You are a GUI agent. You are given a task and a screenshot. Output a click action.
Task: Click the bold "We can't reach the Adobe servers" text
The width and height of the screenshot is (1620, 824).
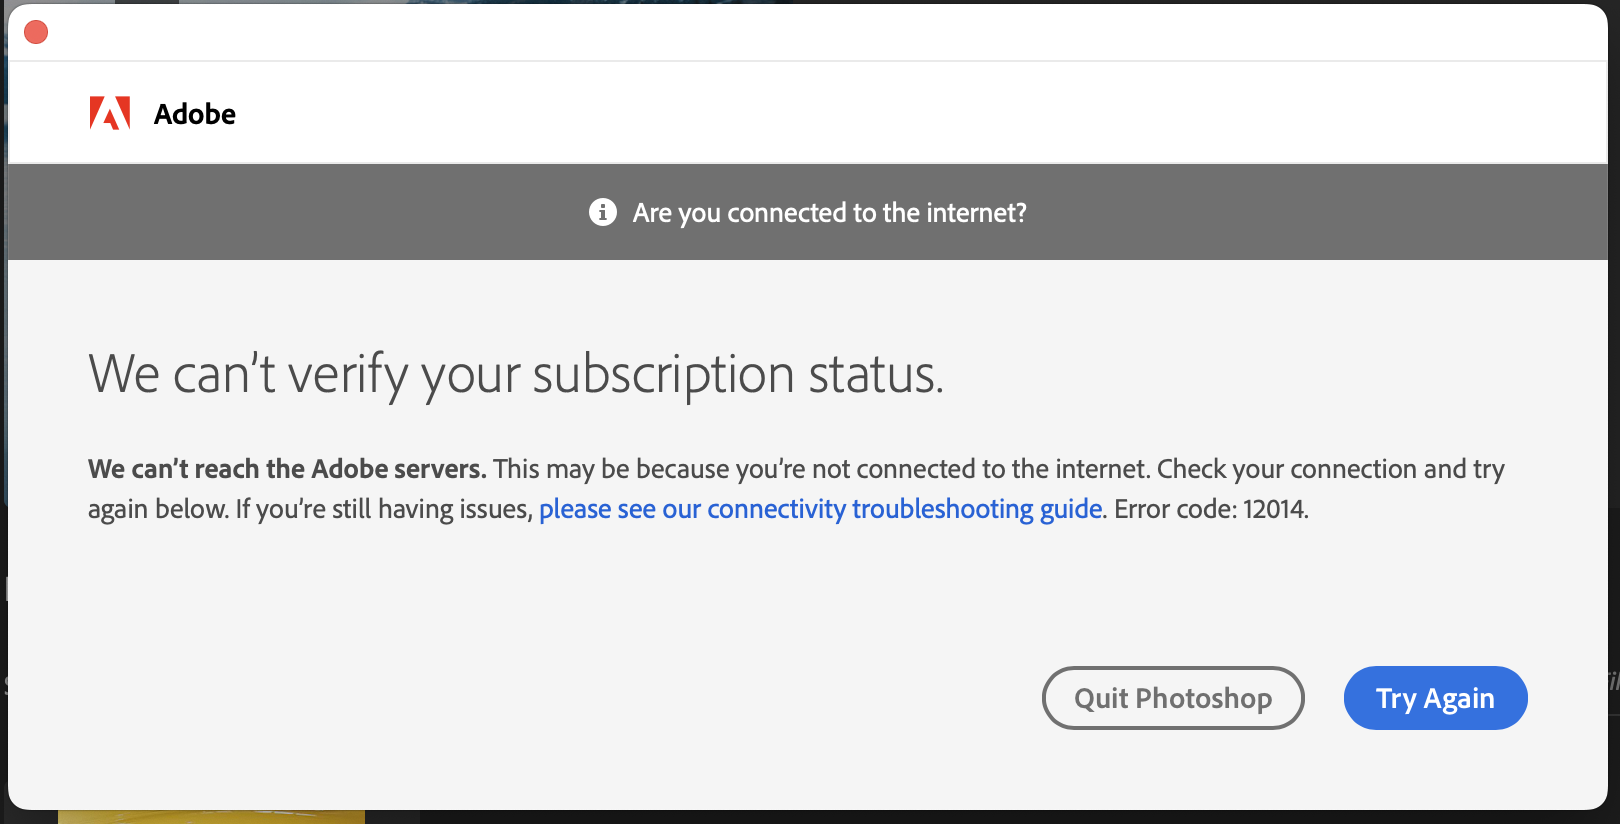coord(287,469)
